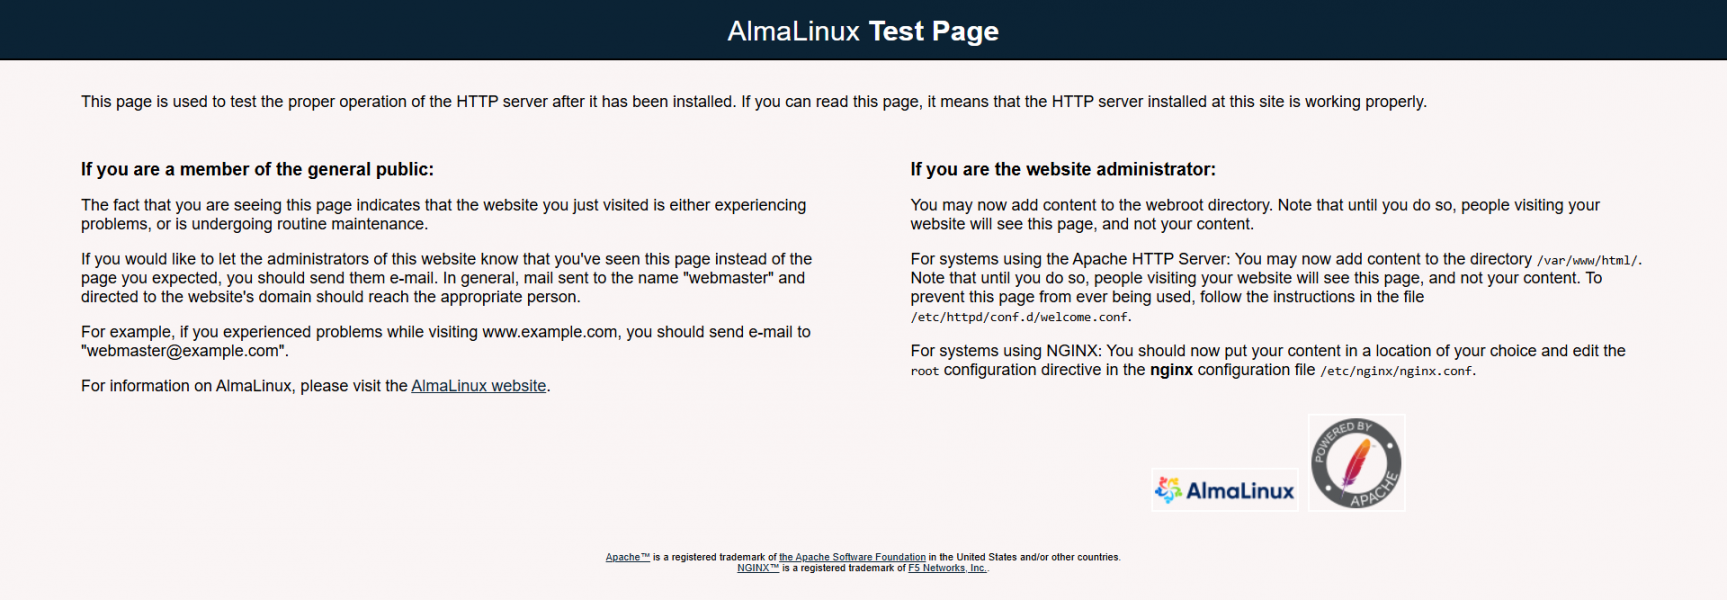Click the intro sentence about HTTP server

pos(754,102)
